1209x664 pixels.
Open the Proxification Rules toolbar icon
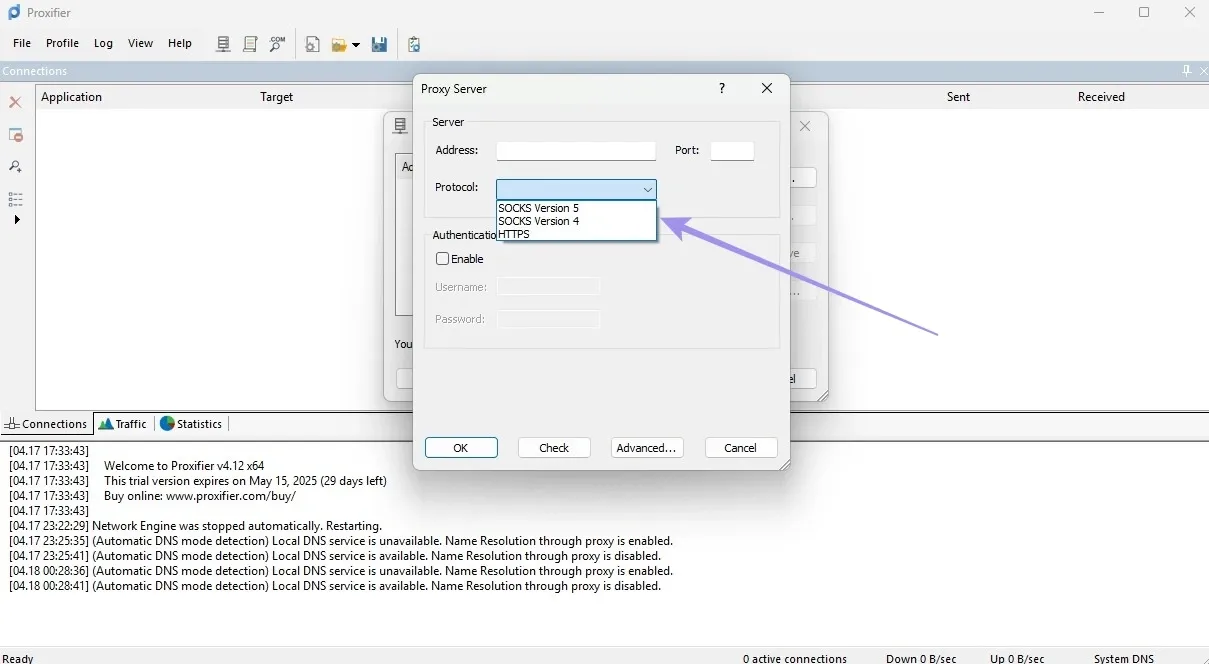tap(251, 44)
